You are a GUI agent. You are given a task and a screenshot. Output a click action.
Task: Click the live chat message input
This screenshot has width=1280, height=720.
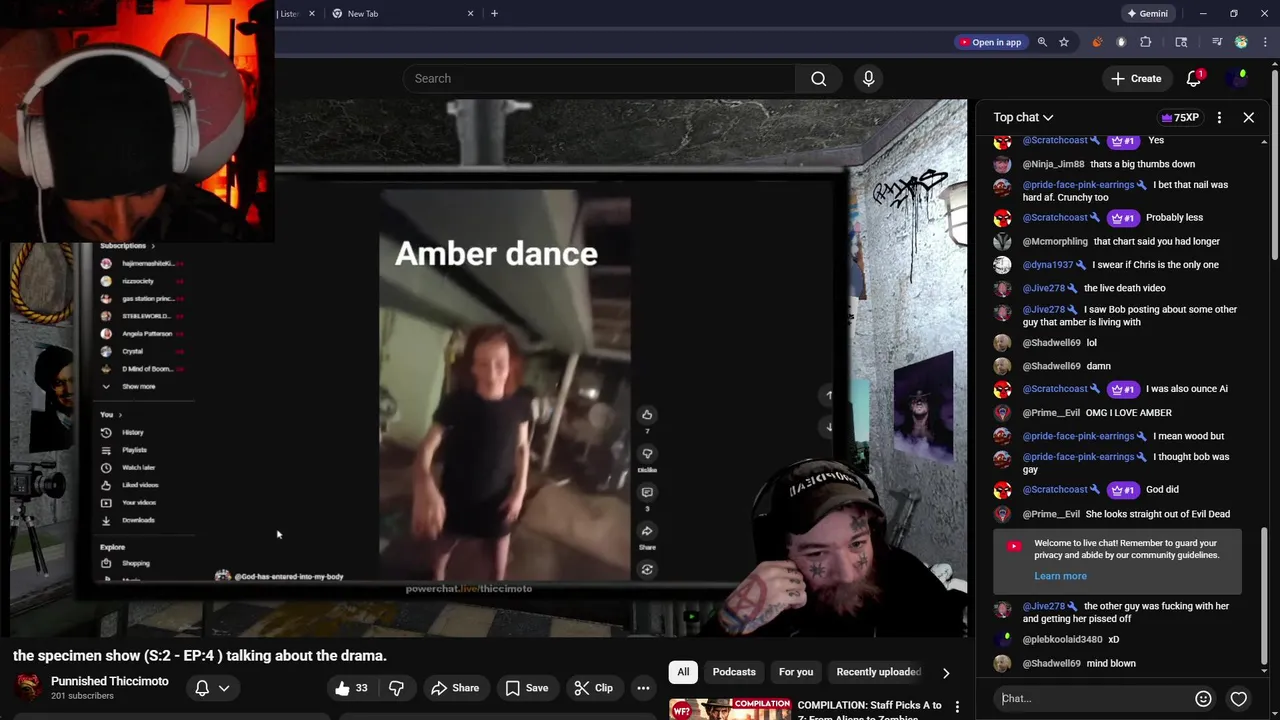pyautogui.click(x=1095, y=699)
